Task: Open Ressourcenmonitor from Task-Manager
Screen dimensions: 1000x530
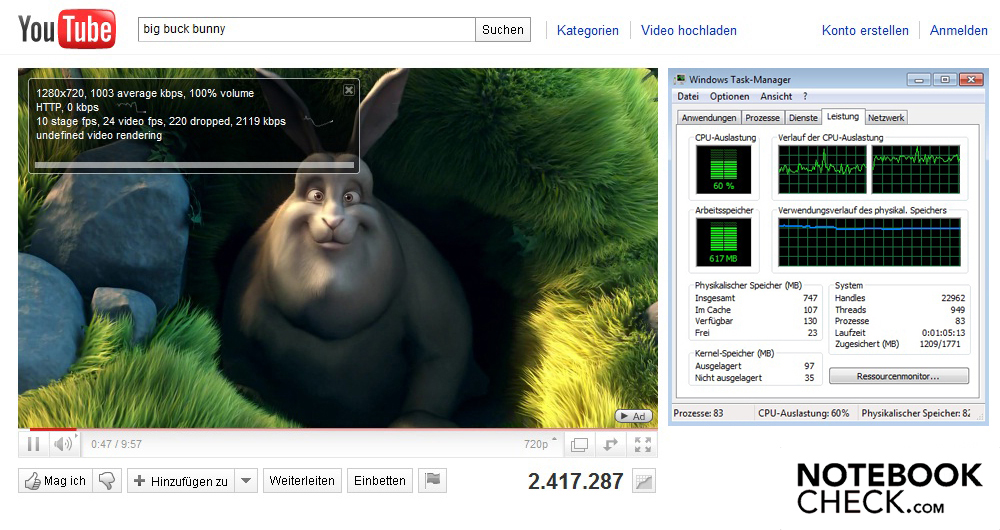Action: (x=899, y=376)
